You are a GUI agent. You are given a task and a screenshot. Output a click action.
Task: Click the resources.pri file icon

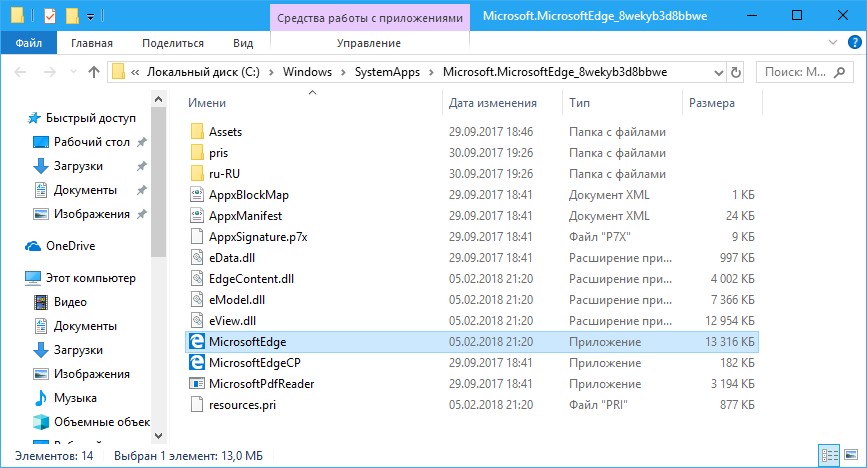point(197,405)
